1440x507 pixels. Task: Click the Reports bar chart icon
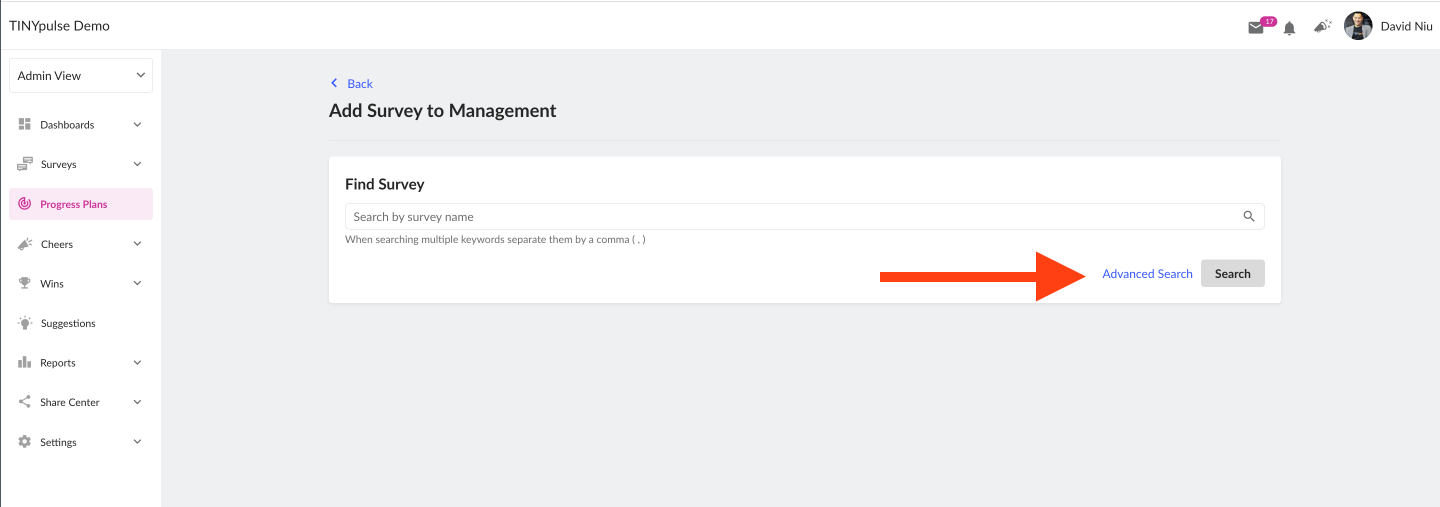pyautogui.click(x=25, y=362)
